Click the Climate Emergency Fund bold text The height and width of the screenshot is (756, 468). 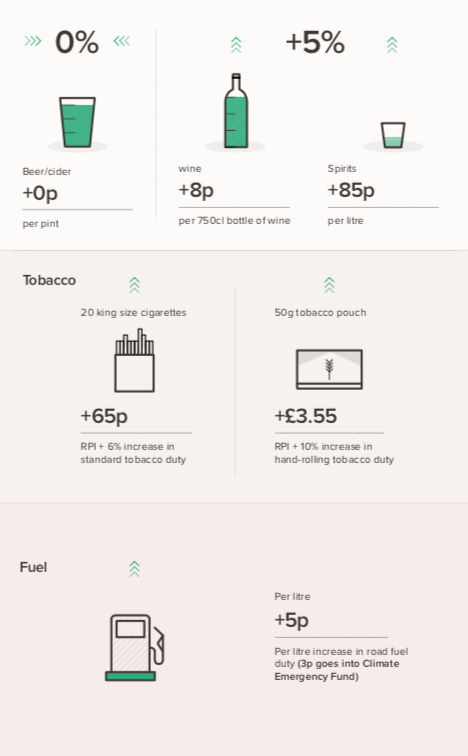coord(337,670)
